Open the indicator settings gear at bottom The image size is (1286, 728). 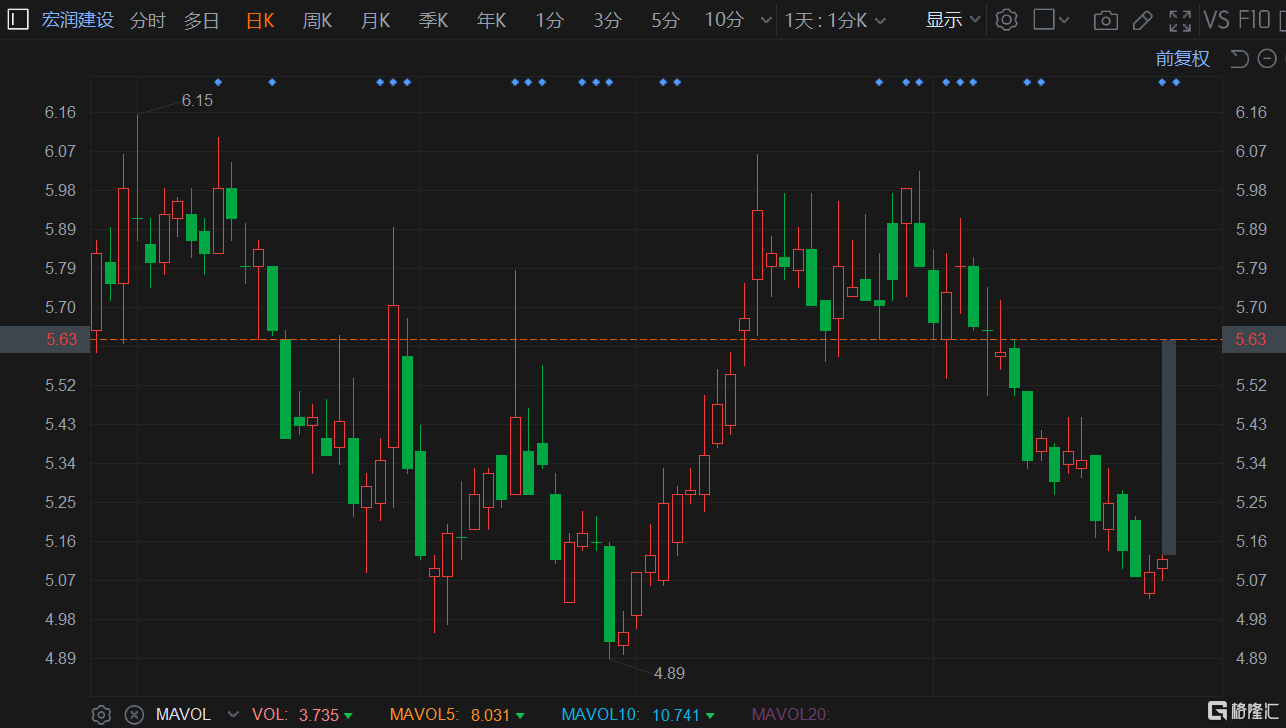[x=101, y=714]
